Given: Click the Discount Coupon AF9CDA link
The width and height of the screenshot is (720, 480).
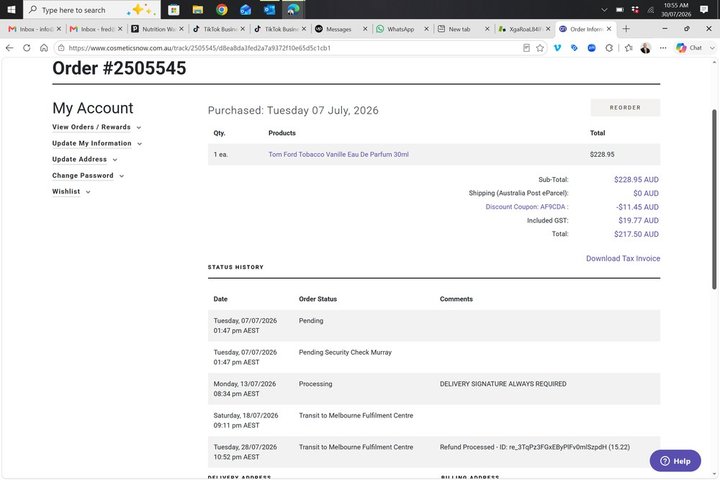Looking at the screenshot, I should click(527, 207).
